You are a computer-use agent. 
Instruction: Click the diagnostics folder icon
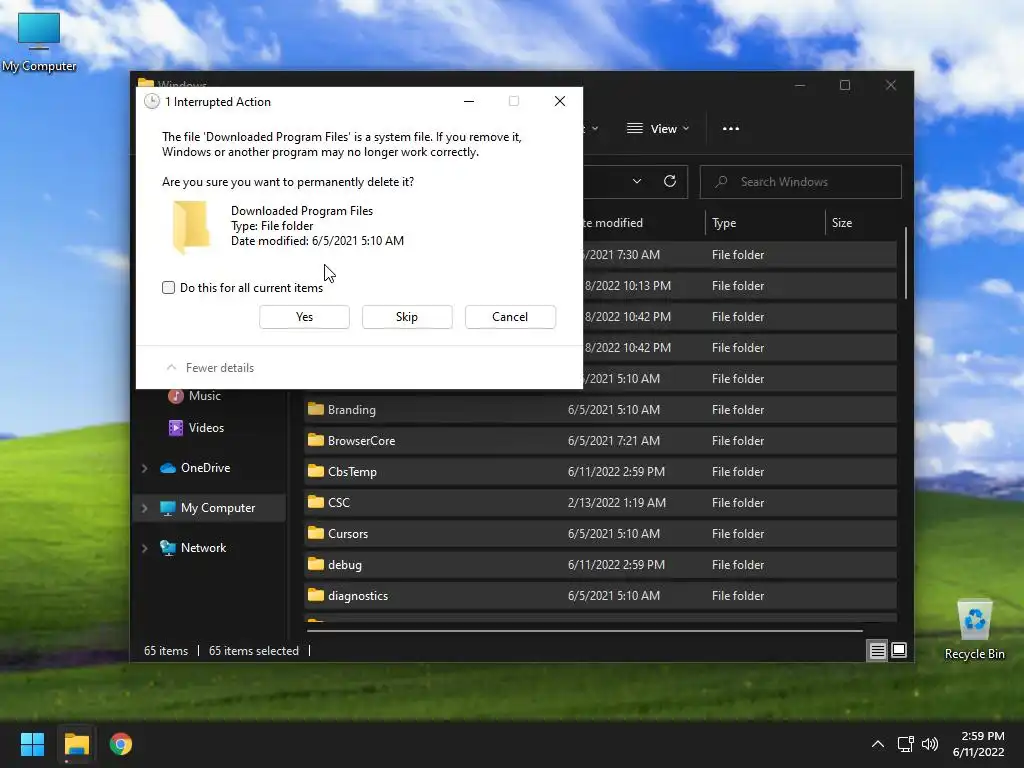coord(316,595)
